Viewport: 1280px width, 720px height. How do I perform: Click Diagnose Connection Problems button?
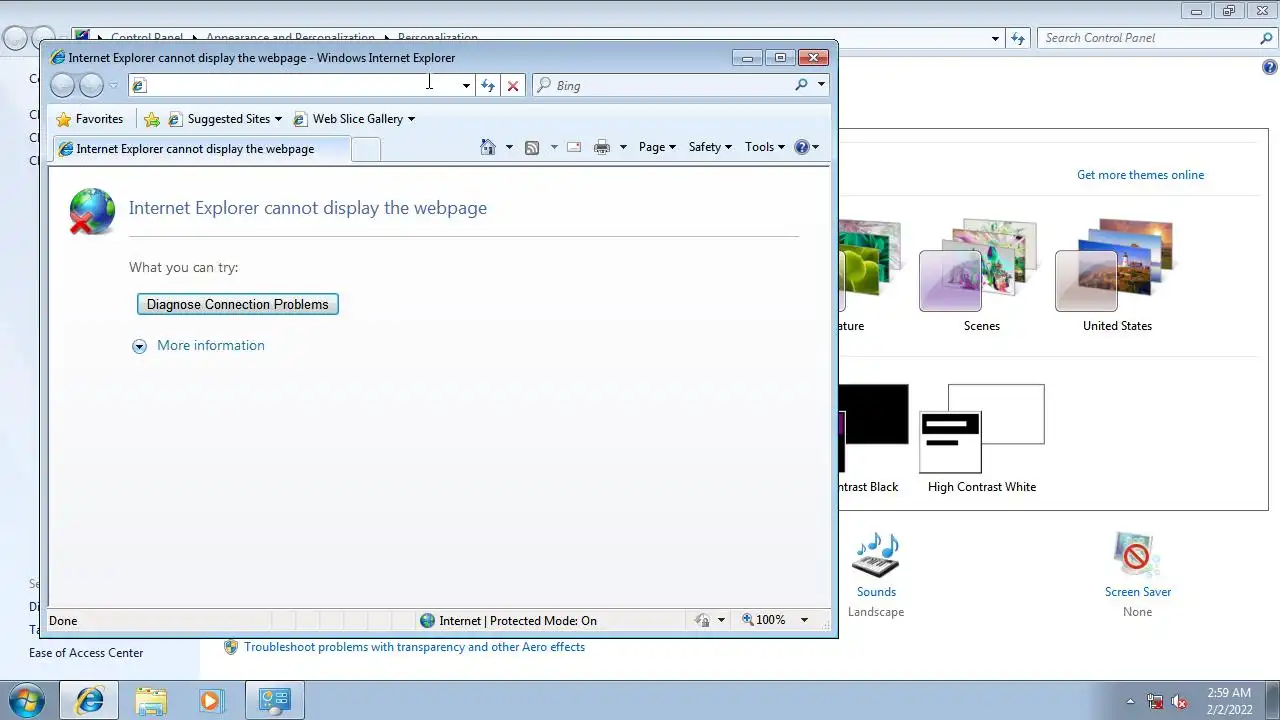point(238,304)
